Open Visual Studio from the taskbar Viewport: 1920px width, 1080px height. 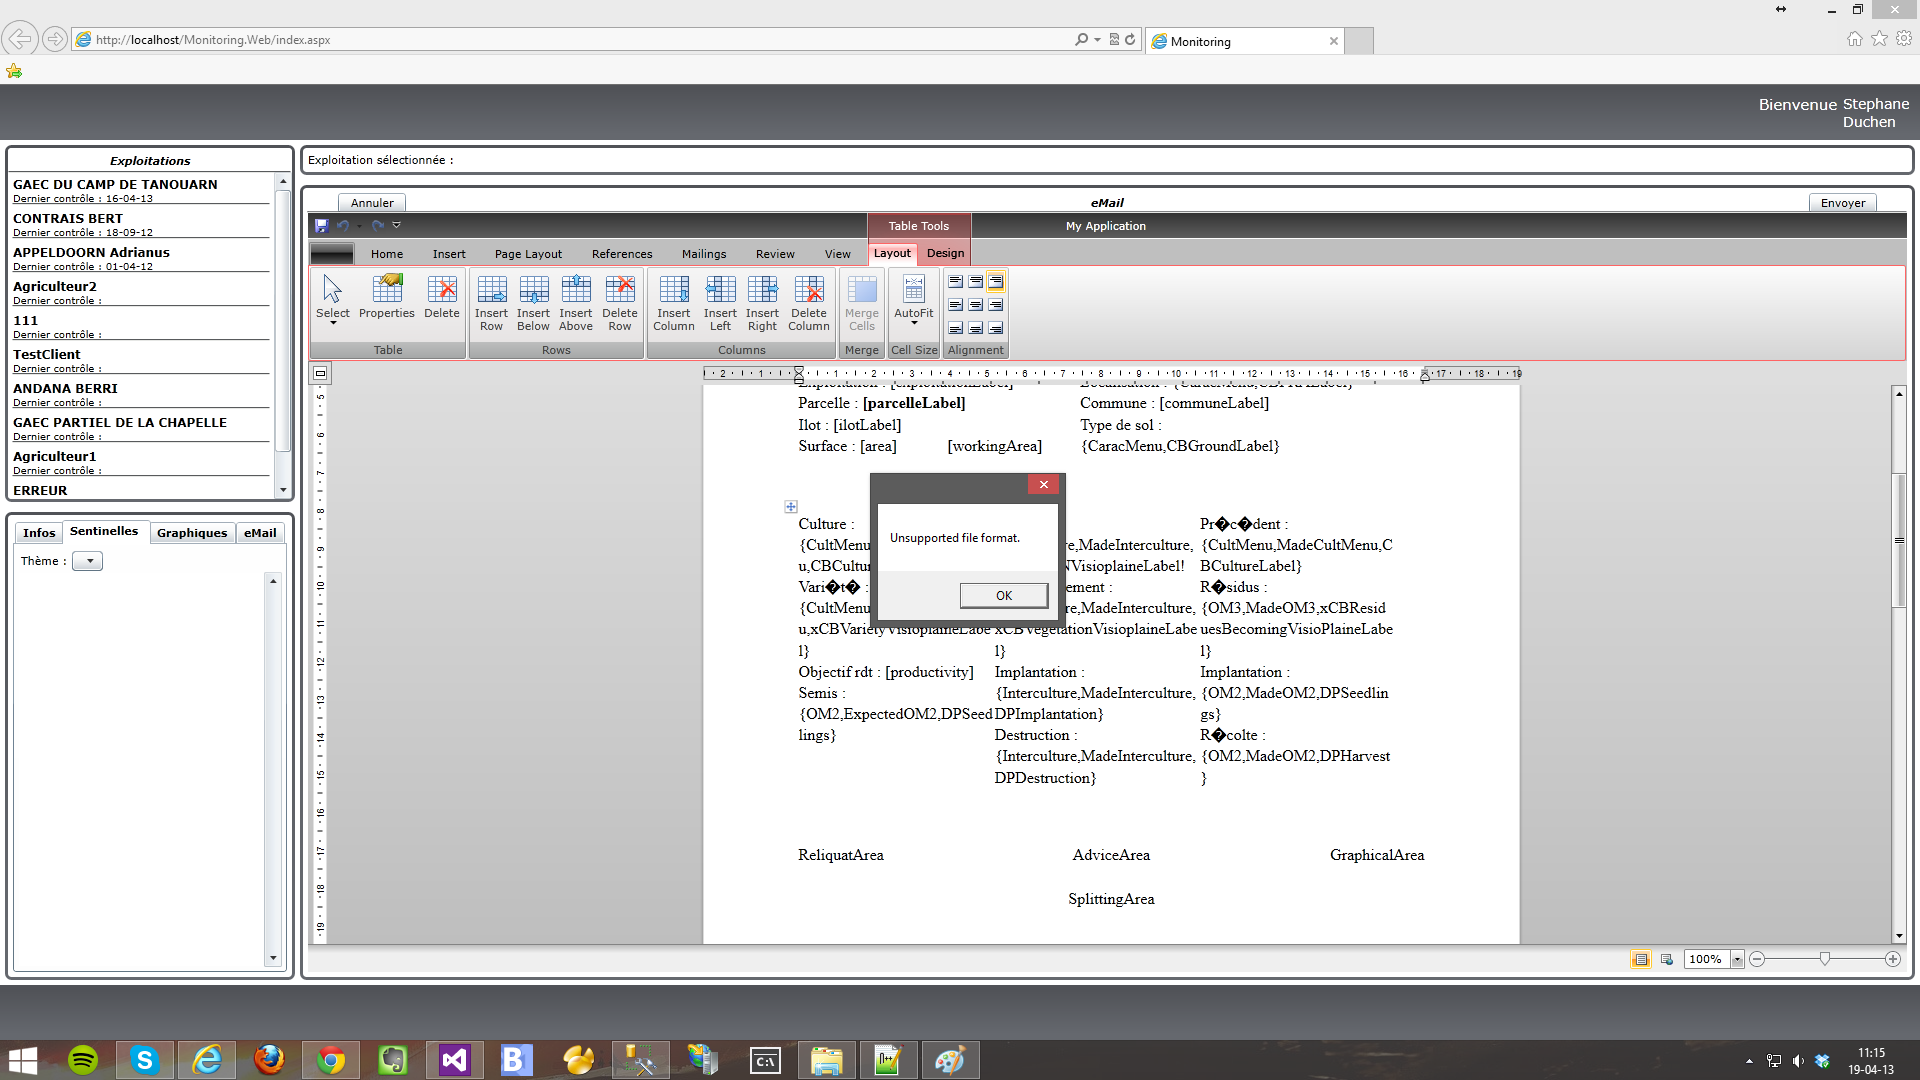tap(454, 1060)
